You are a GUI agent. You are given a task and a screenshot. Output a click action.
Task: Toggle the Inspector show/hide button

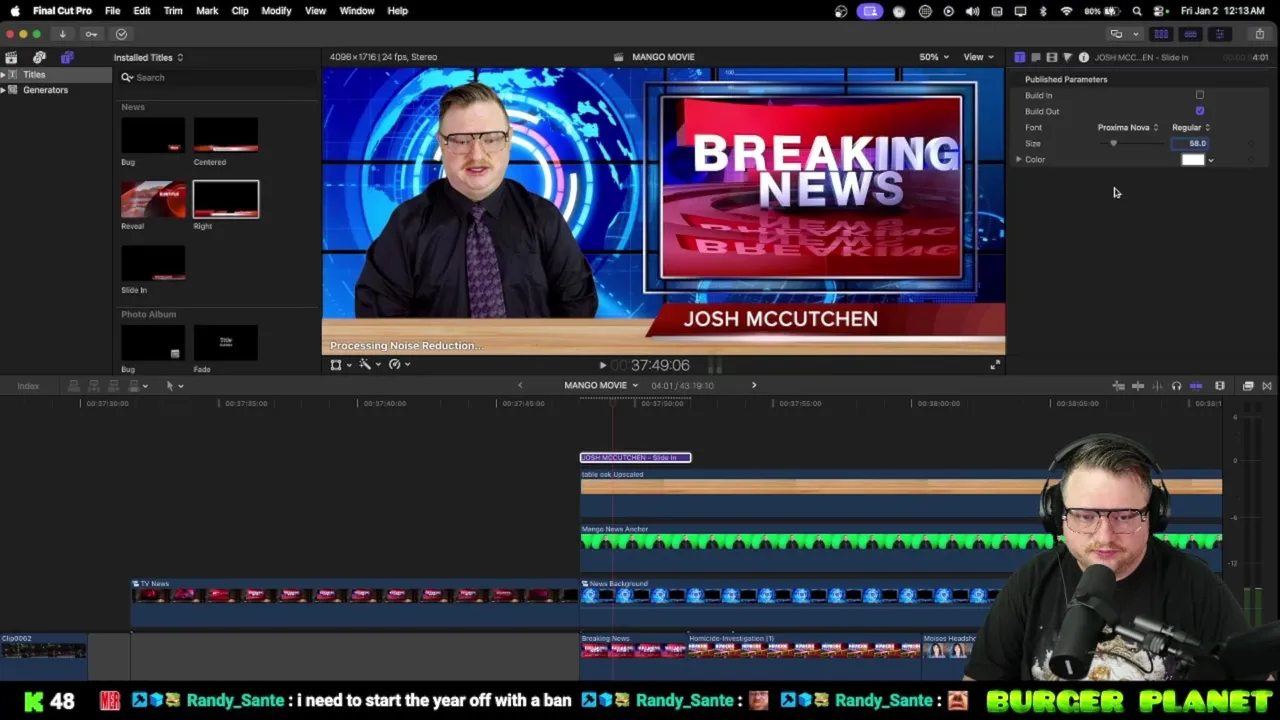[1219, 34]
